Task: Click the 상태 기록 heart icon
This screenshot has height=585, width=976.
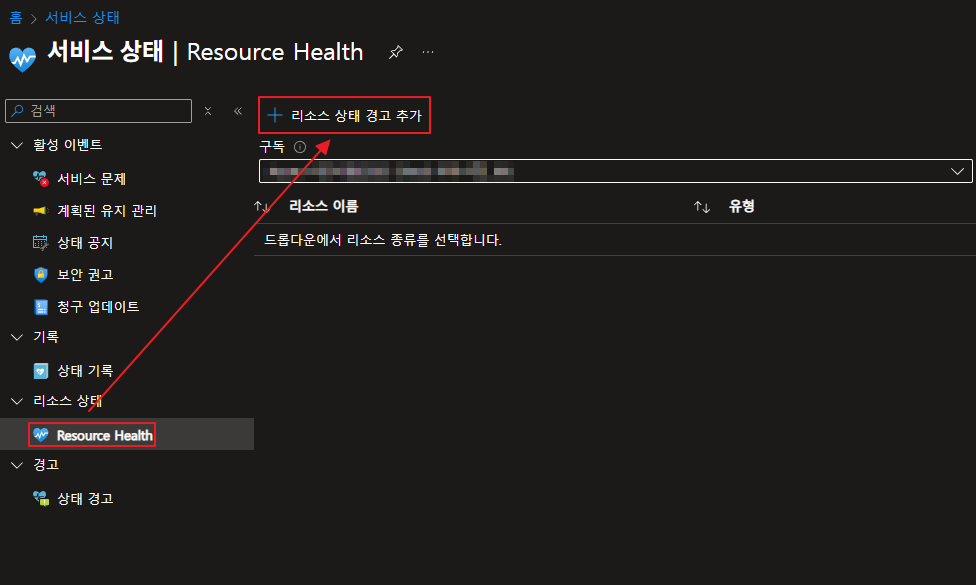Action: 40,371
